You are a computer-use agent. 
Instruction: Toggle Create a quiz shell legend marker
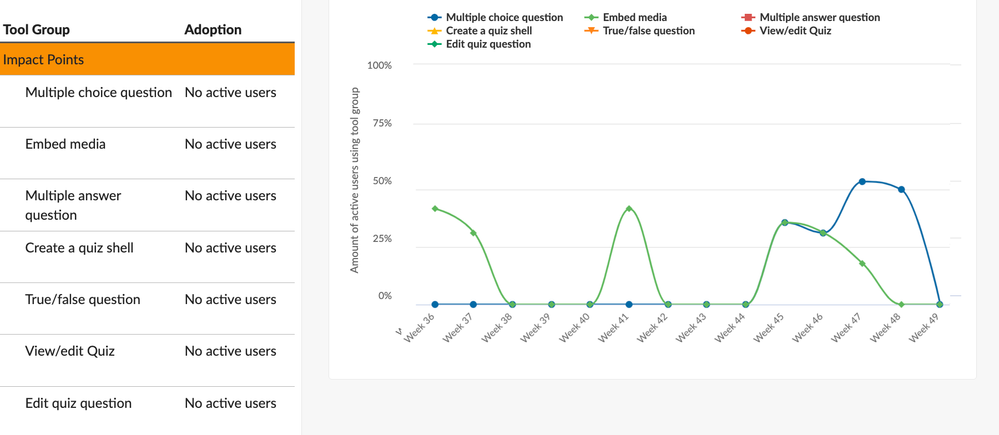434,31
